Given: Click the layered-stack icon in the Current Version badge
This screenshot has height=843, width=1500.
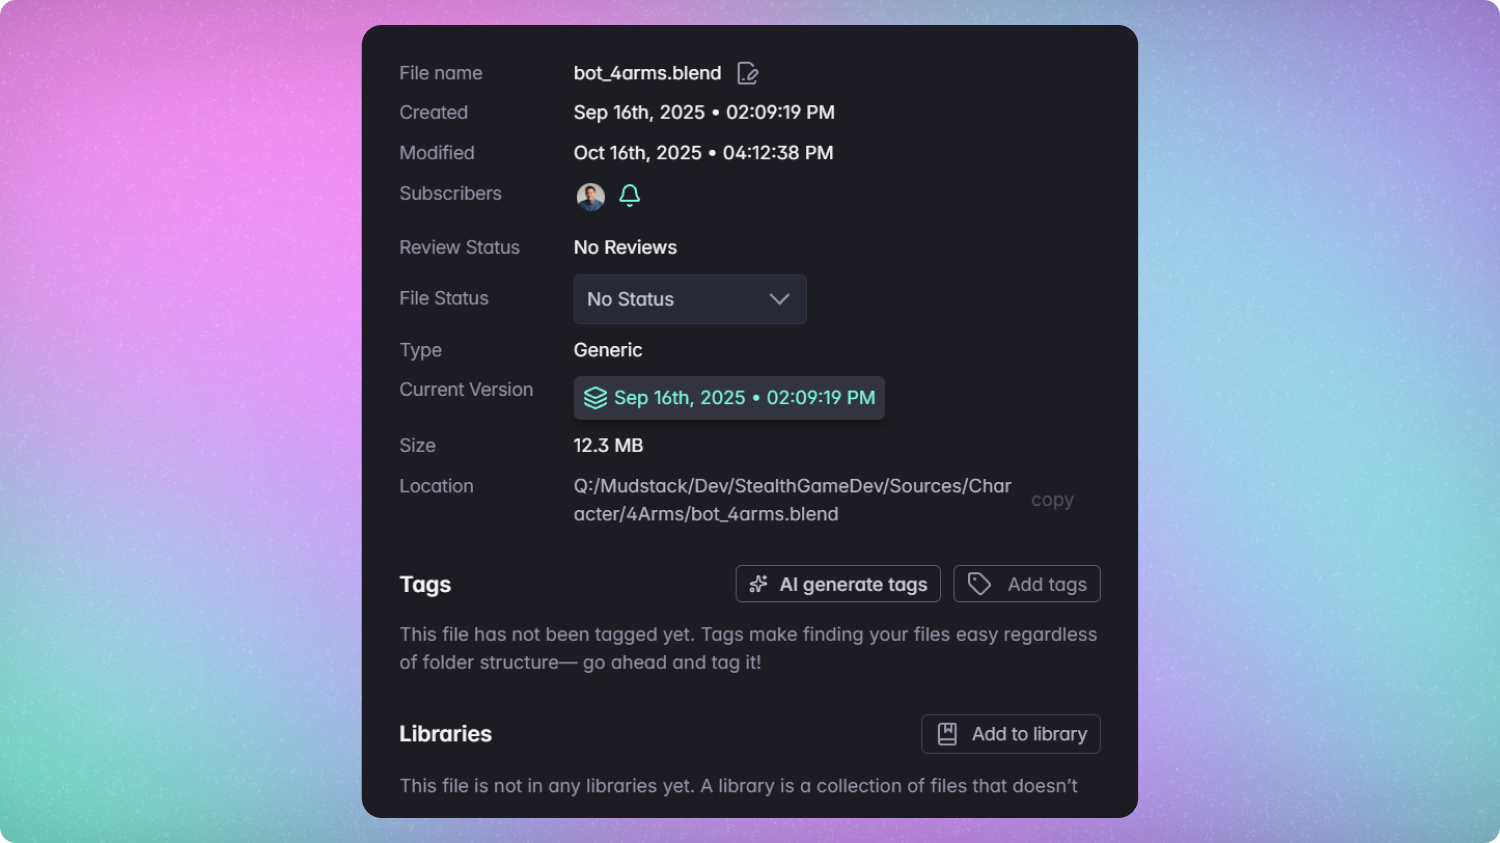Looking at the screenshot, I should [x=594, y=397].
